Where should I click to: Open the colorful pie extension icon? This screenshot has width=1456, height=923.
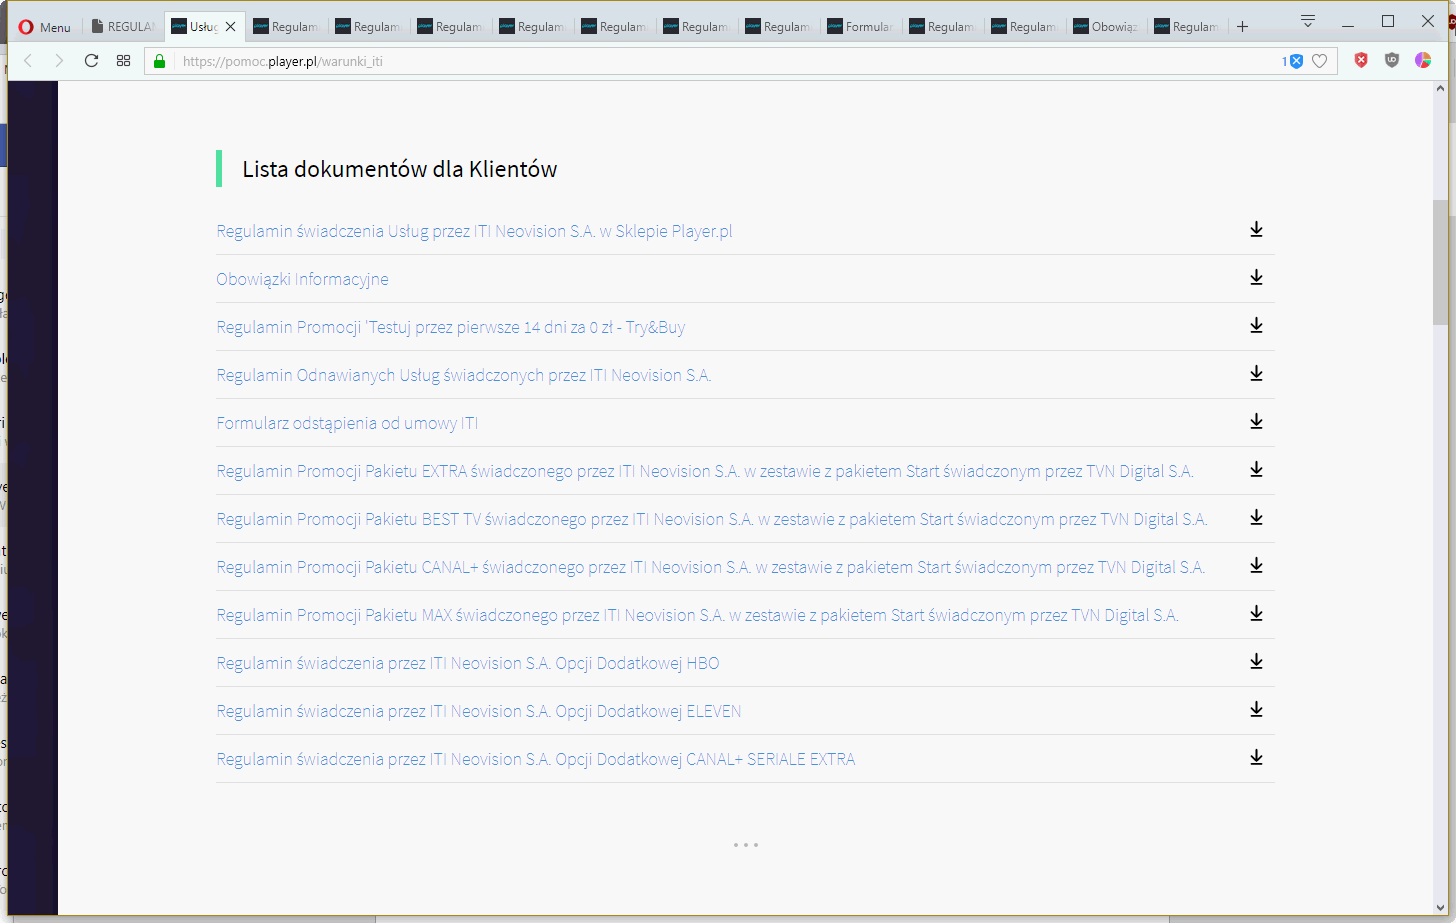click(x=1423, y=61)
